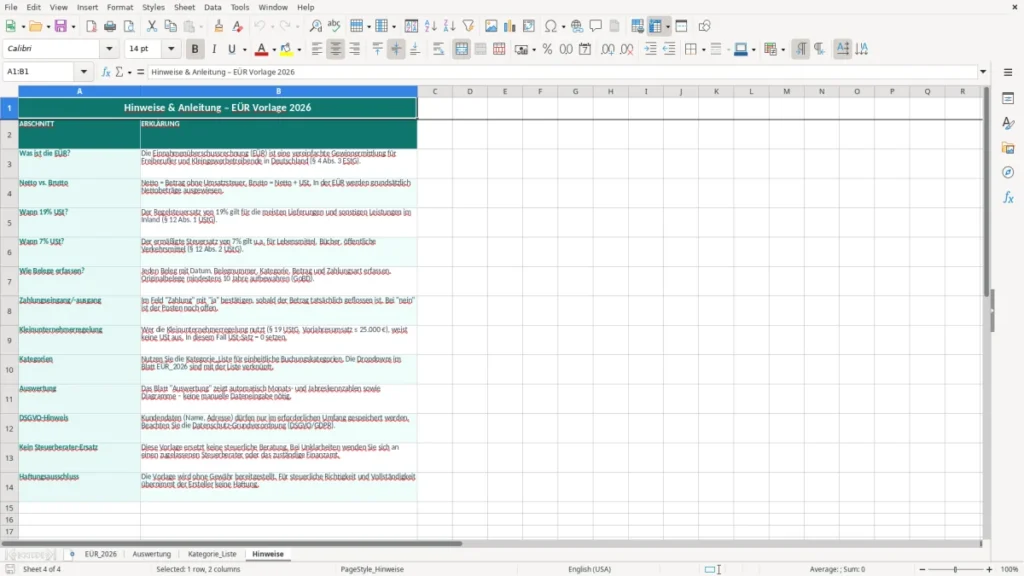The height and width of the screenshot is (576, 1024).
Task: Open the Select Function sum dropdown
Action: 129,72
